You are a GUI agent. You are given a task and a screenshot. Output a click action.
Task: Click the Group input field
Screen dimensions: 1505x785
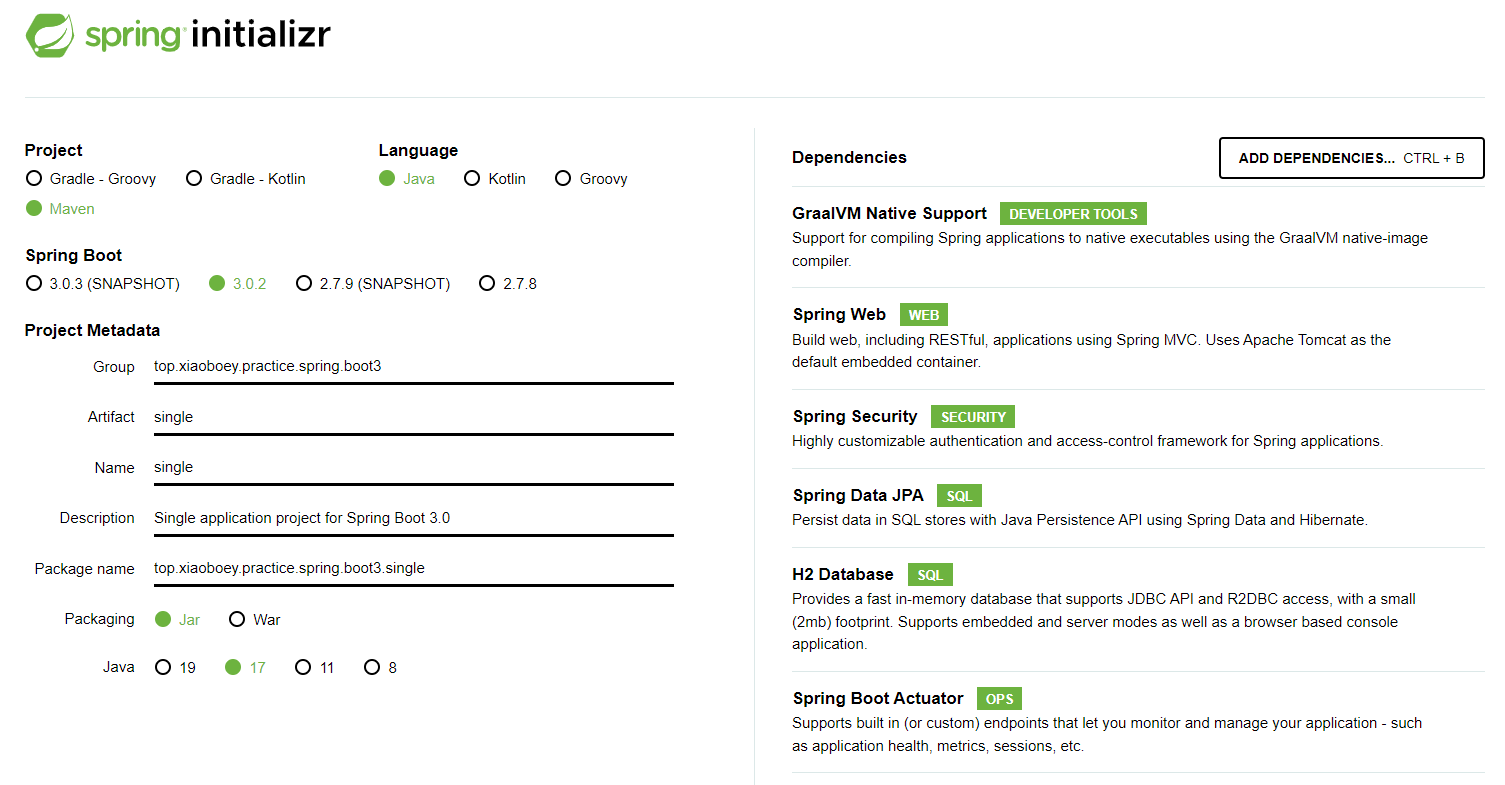tap(412, 367)
